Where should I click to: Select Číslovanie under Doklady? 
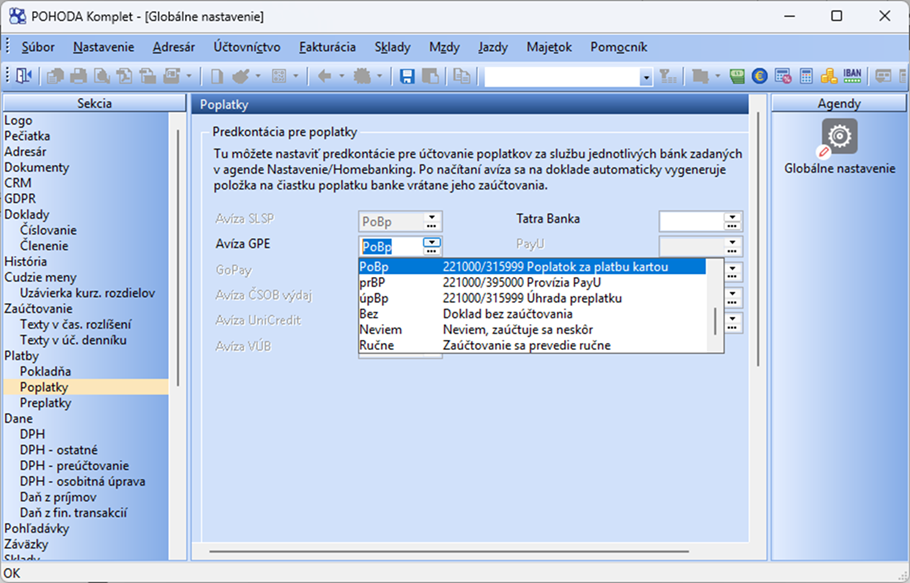click(48, 230)
